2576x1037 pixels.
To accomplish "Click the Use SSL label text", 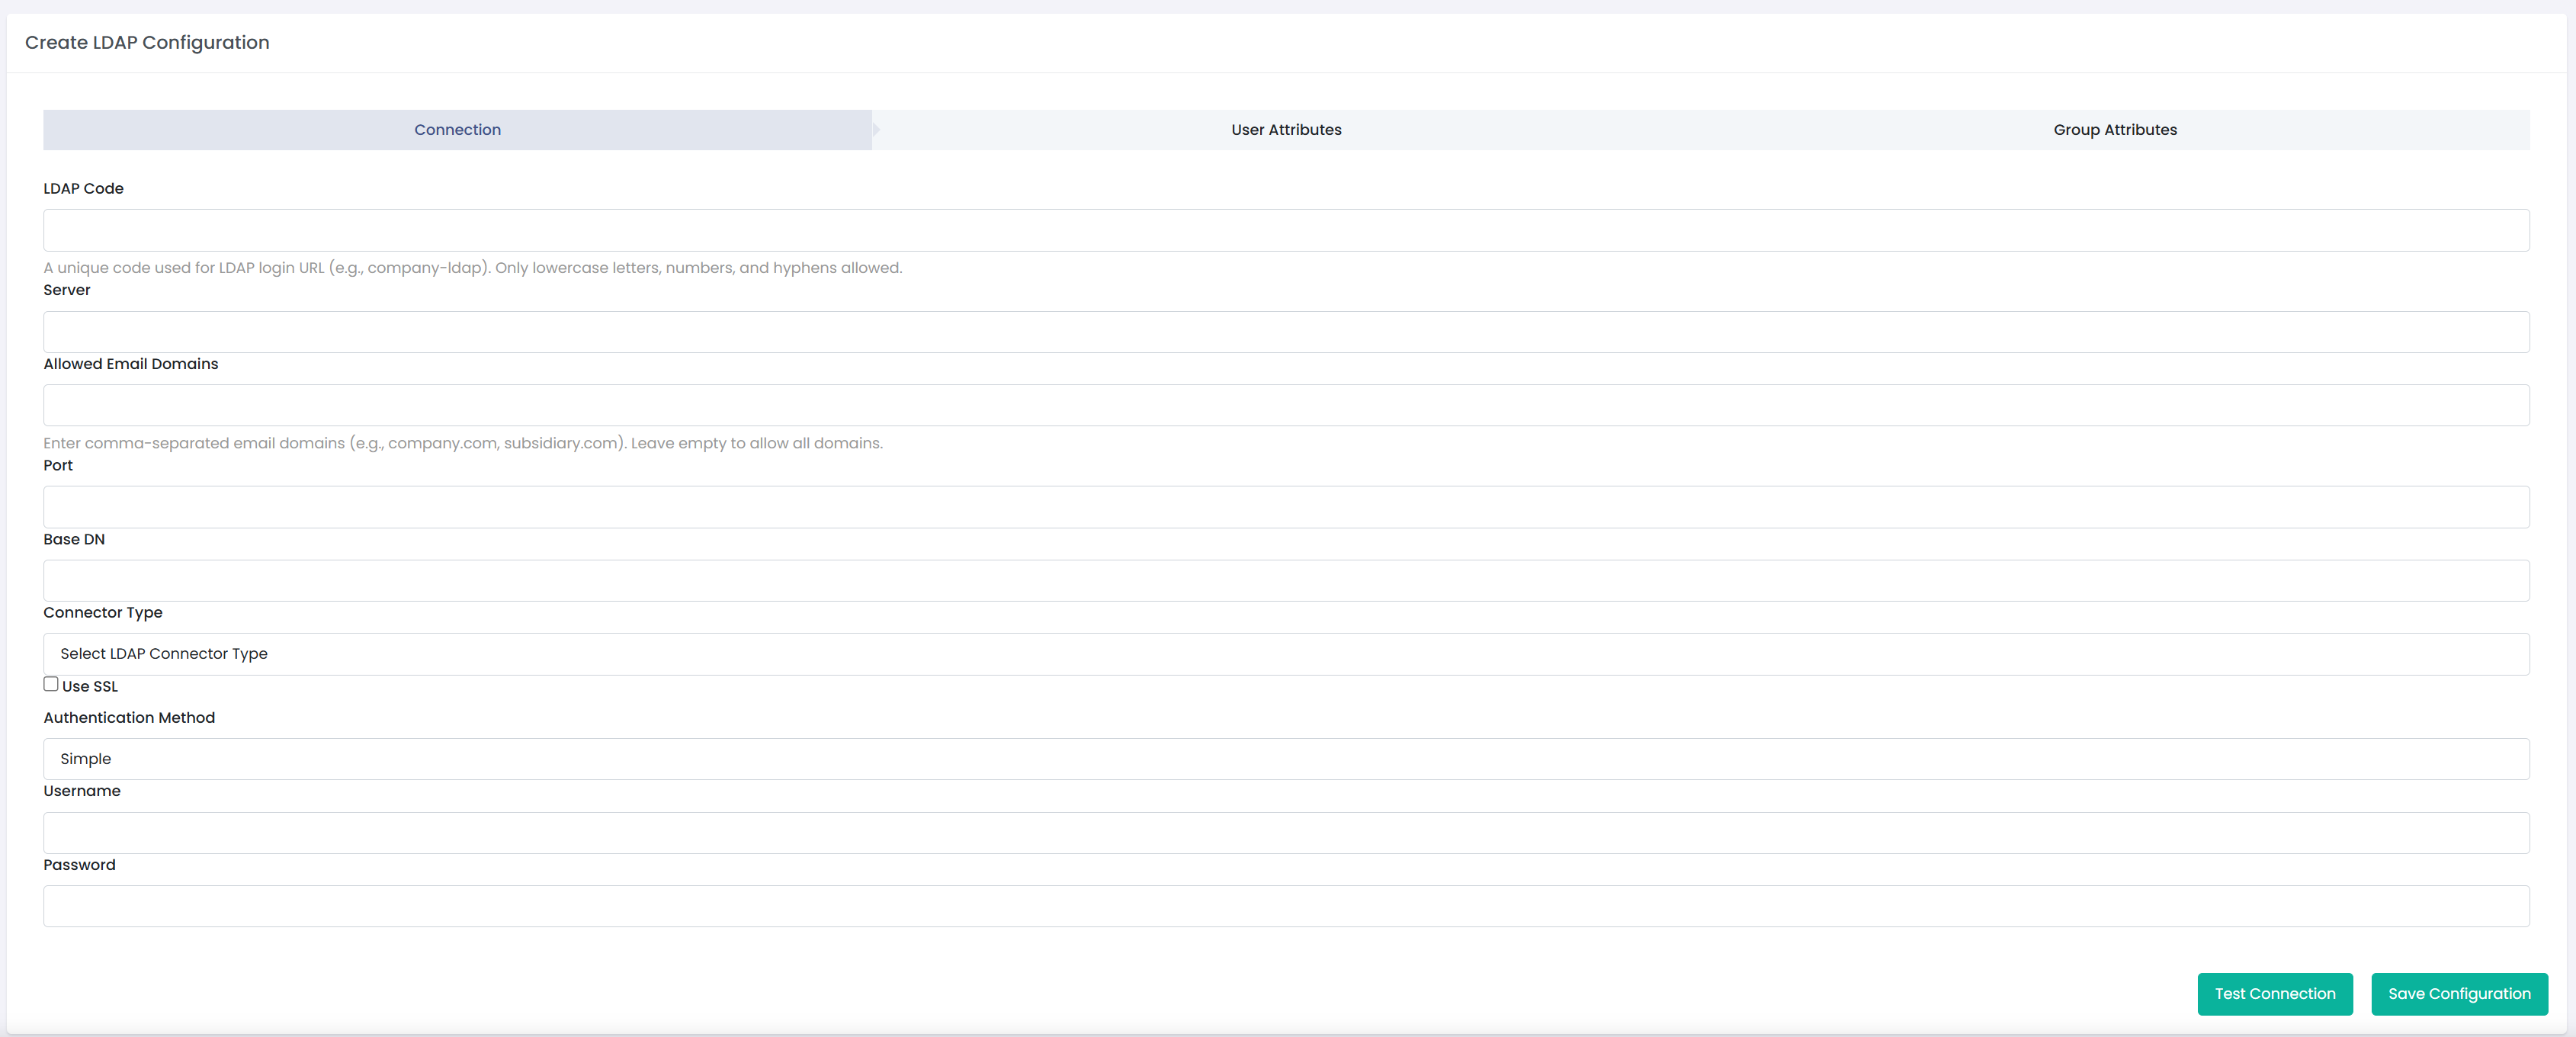I will pos(89,686).
